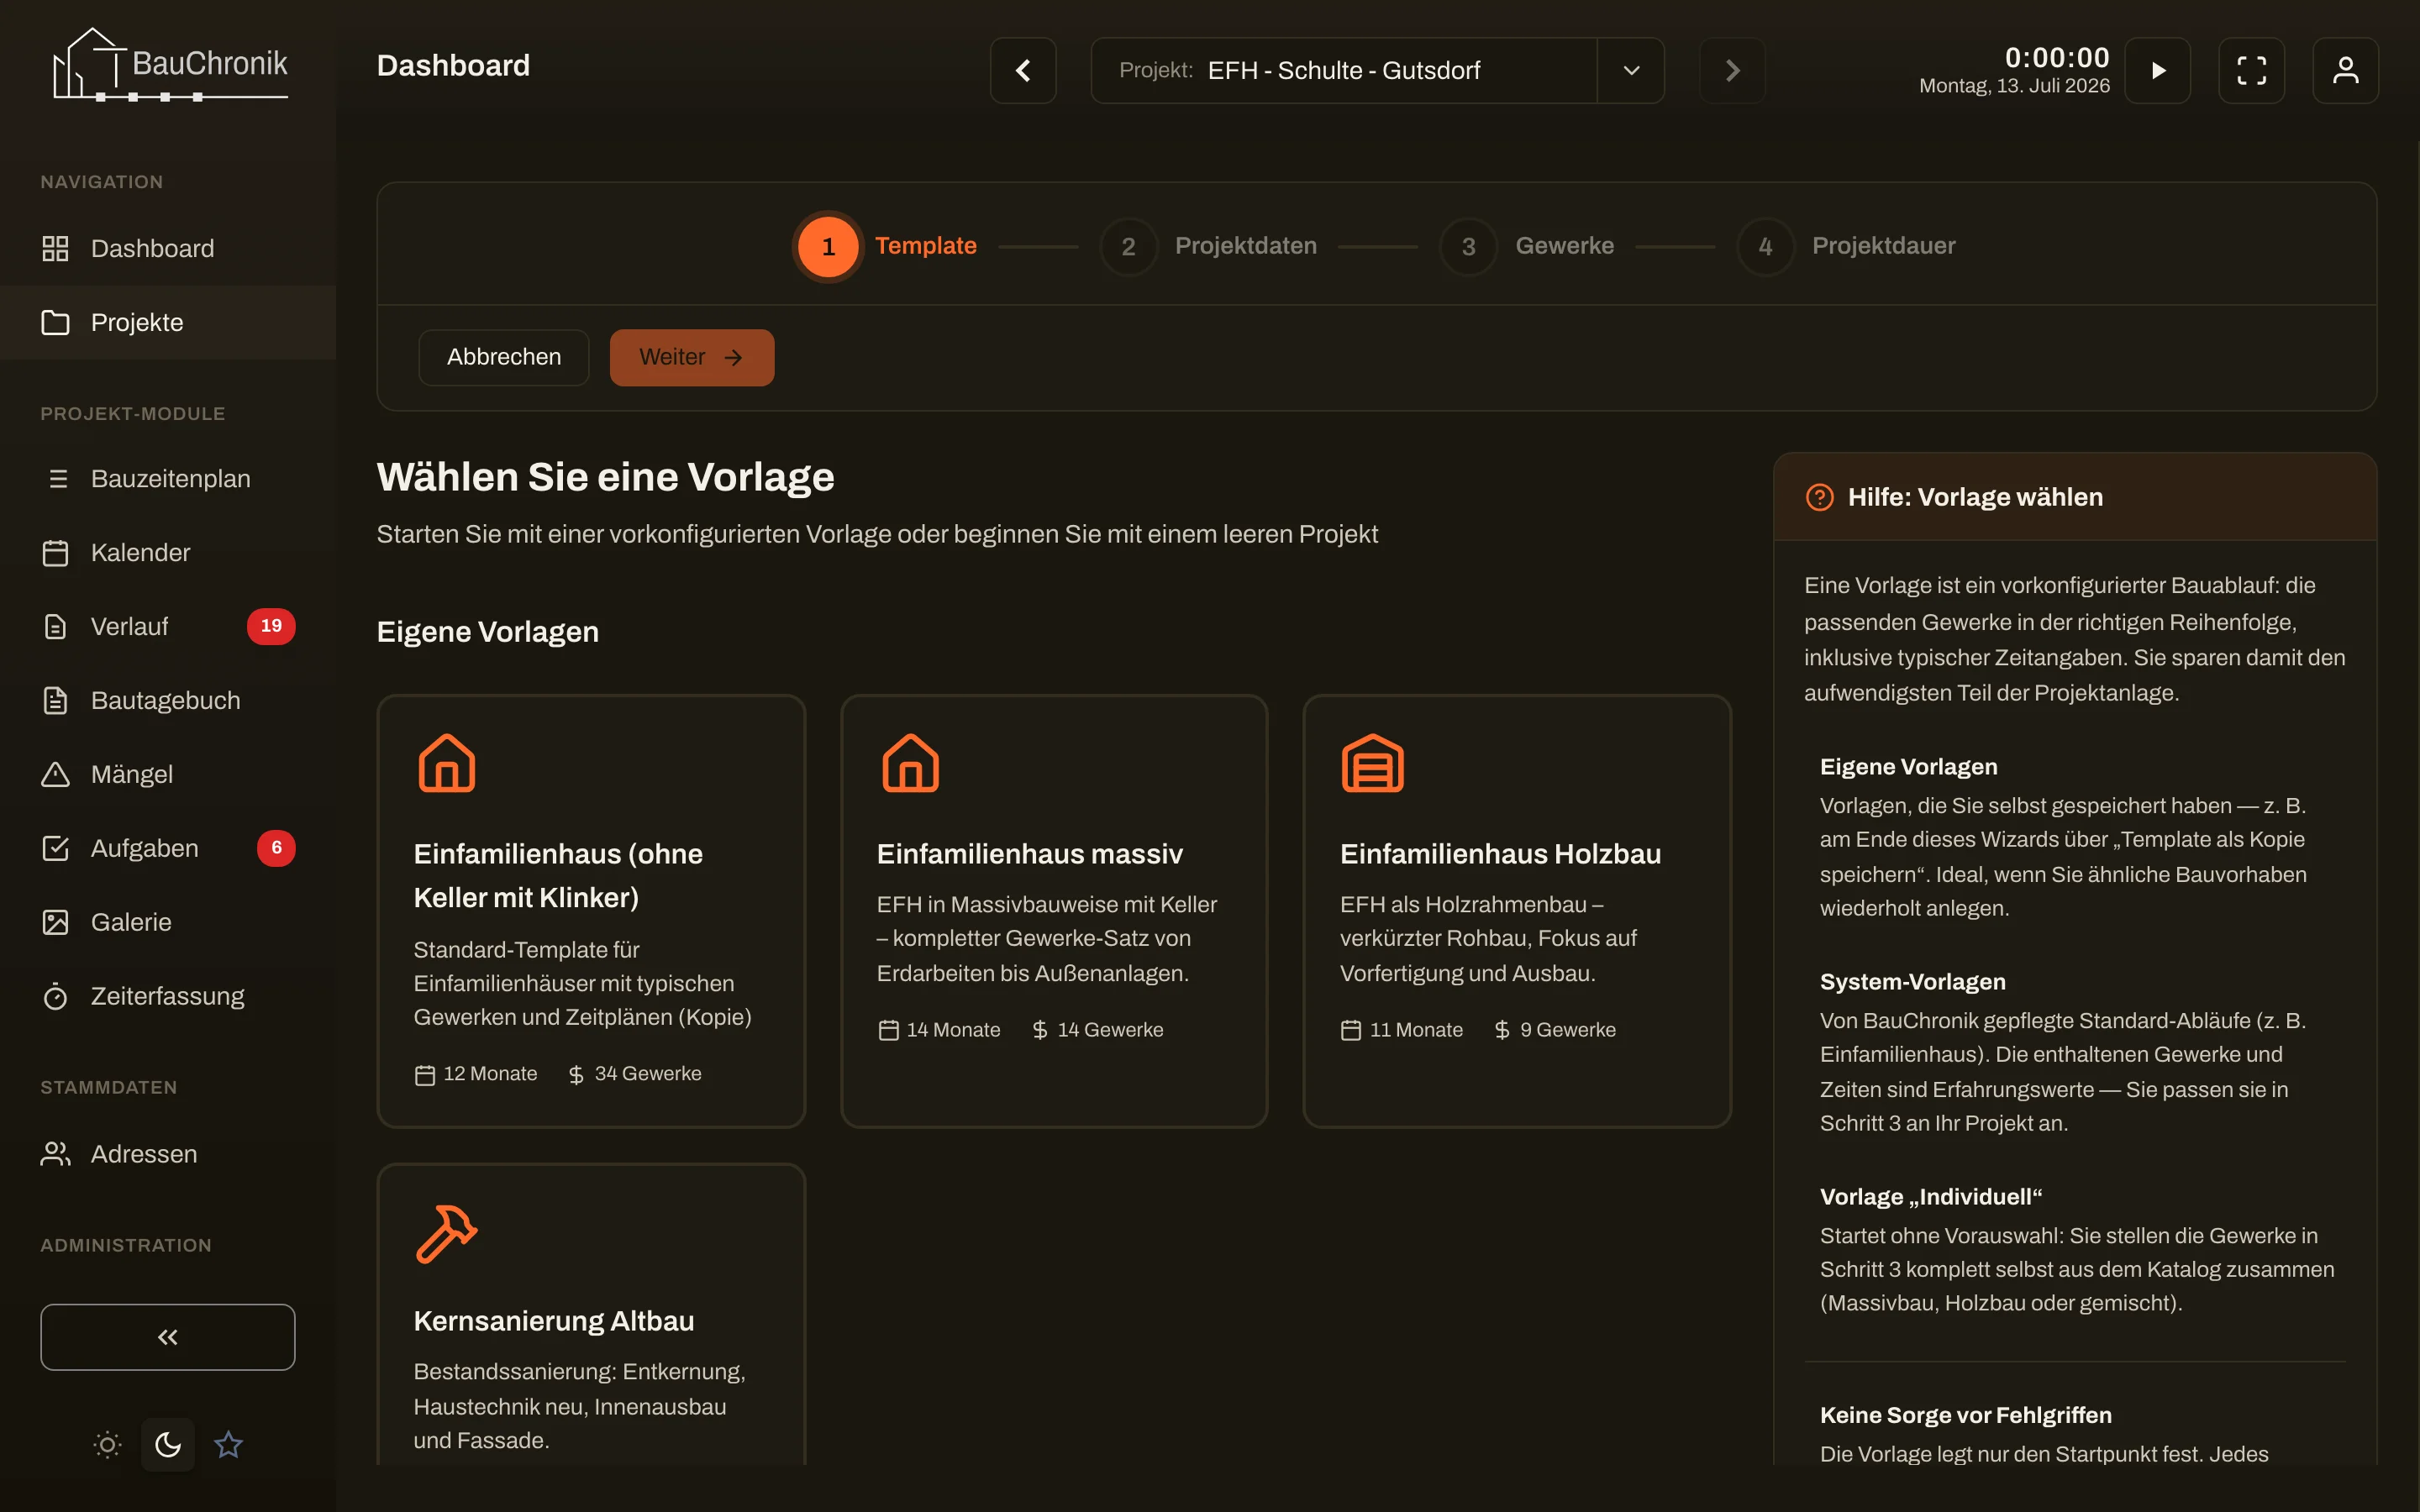Click the Projekte folder icon

coord(56,322)
